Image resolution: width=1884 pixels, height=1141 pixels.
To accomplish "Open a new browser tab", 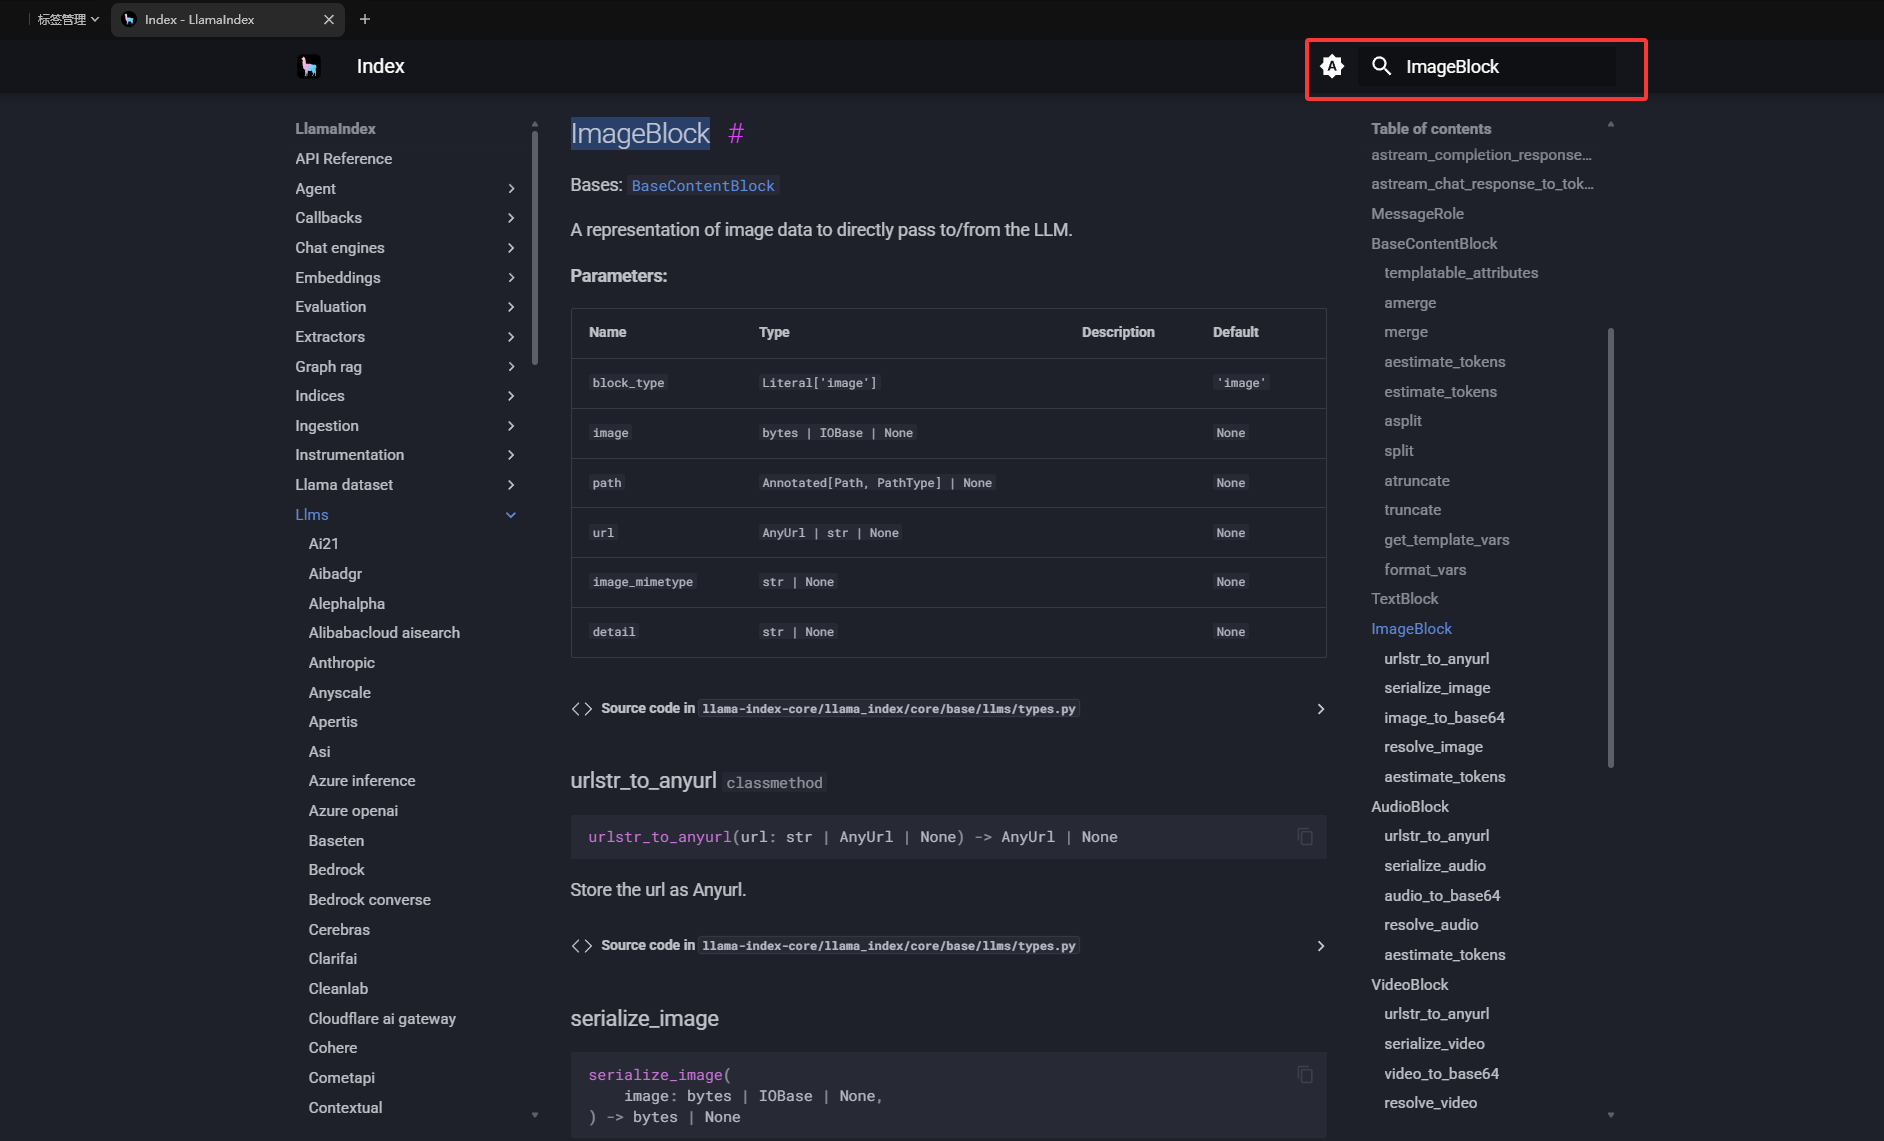I will coord(365,19).
